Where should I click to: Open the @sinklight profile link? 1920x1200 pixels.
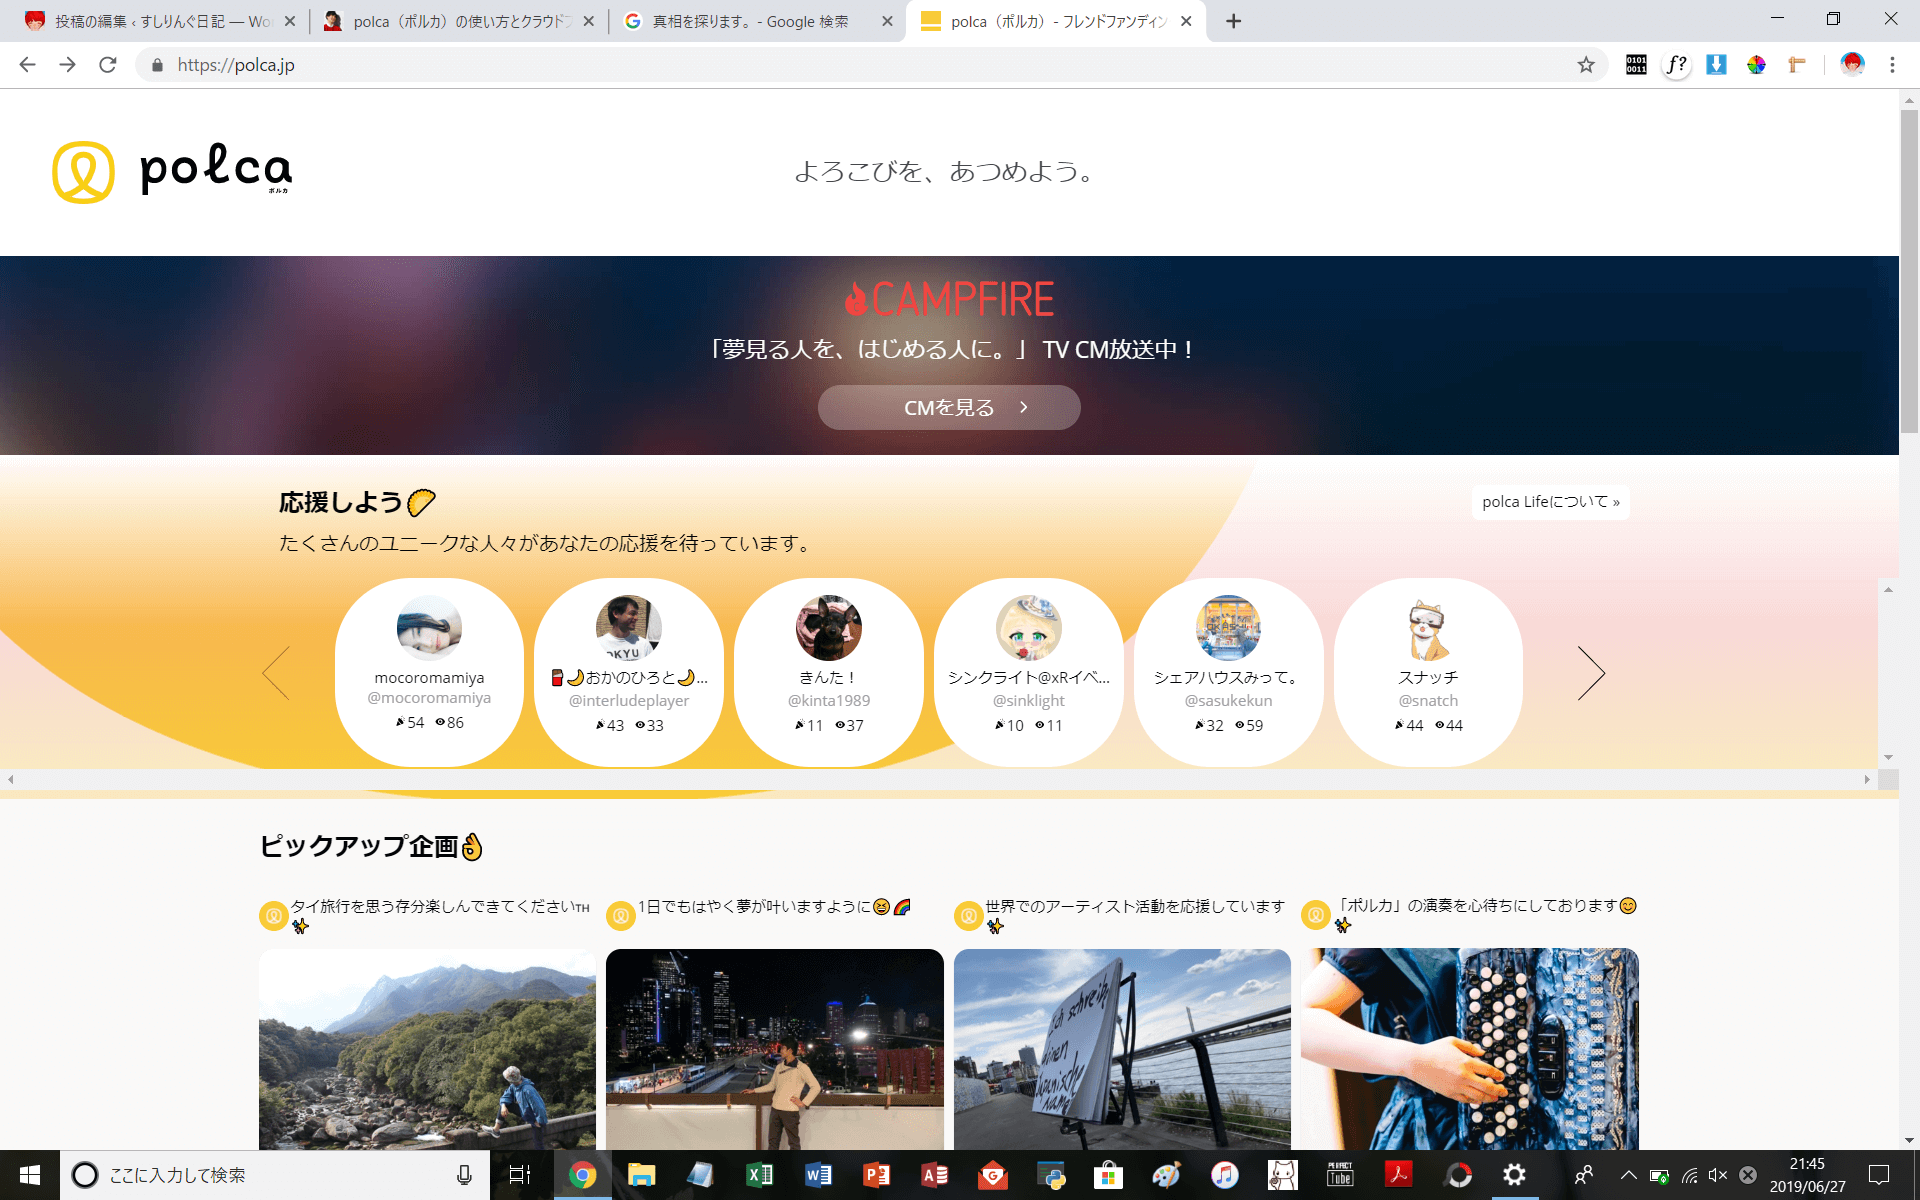[1029, 701]
